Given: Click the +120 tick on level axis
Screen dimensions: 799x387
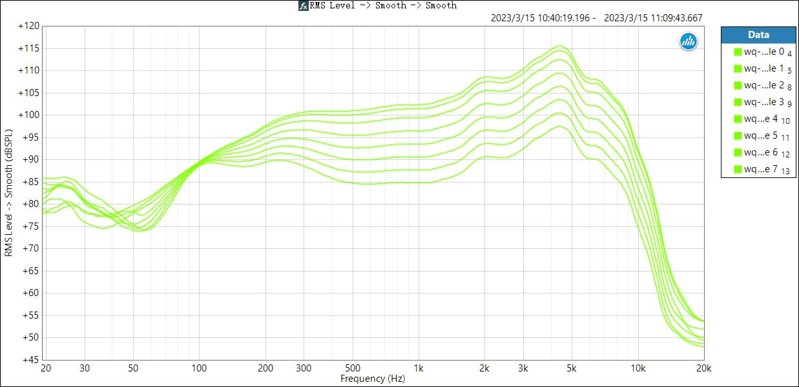Looking at the screenshot, I should (x=28, y=26).
